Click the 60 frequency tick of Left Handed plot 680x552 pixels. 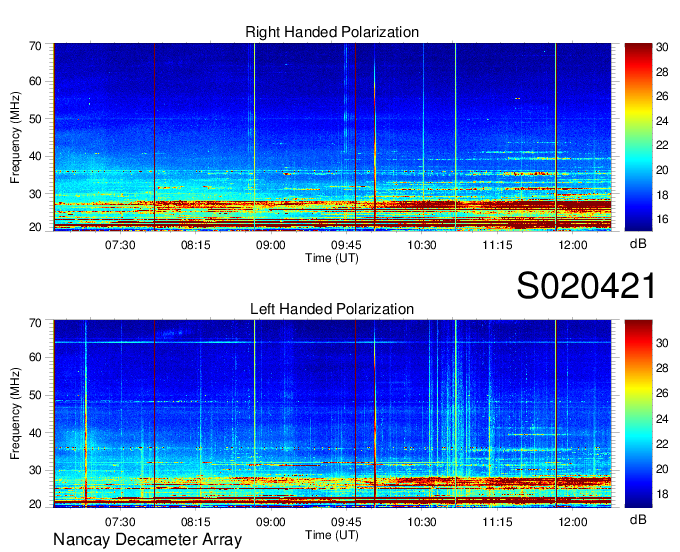[35, 357]
